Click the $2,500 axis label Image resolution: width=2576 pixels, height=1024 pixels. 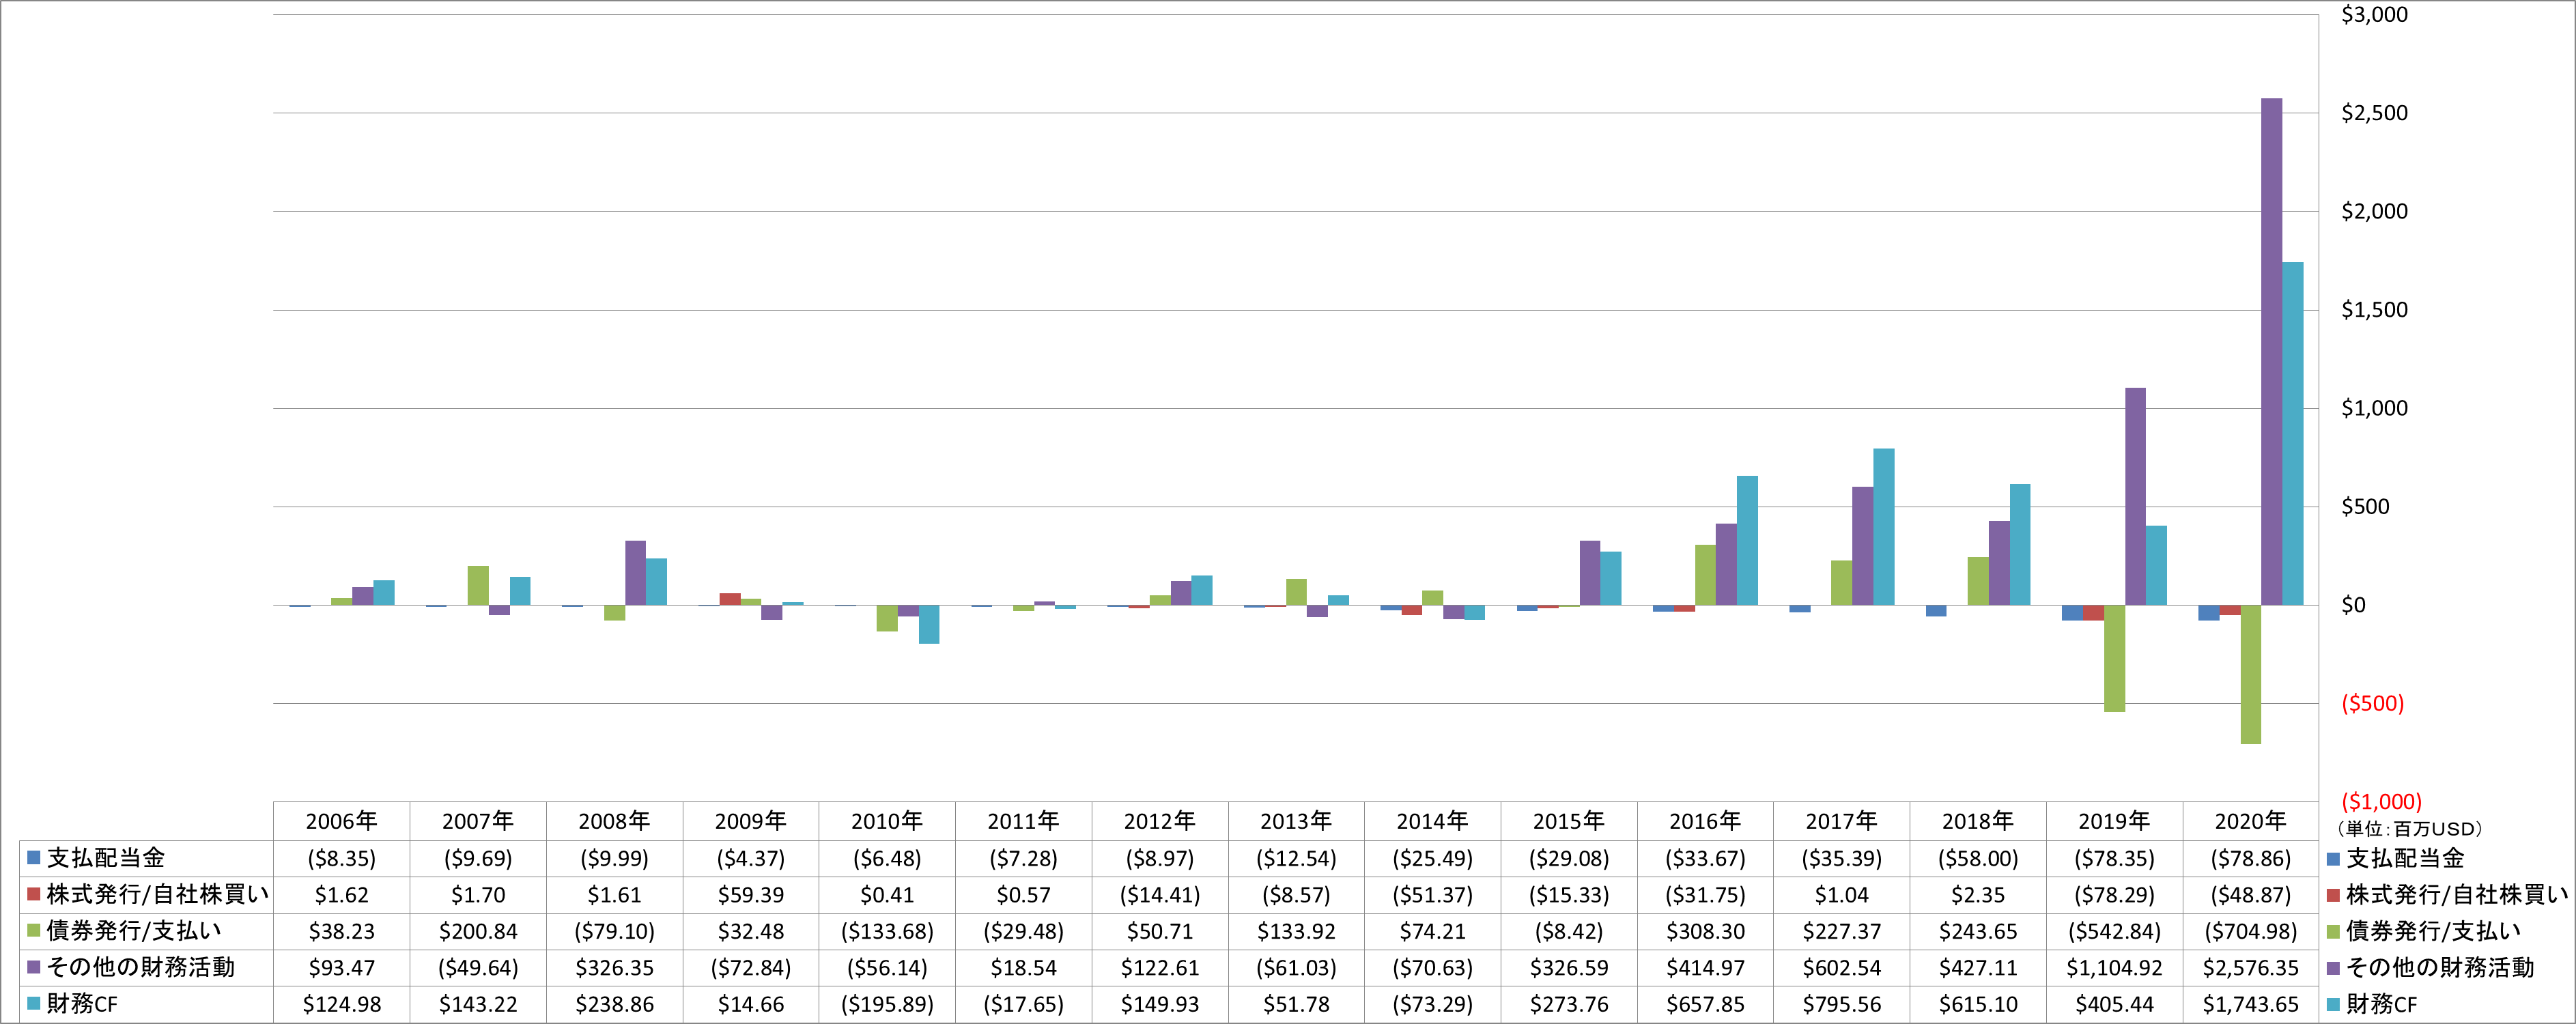coord(2374,113)
